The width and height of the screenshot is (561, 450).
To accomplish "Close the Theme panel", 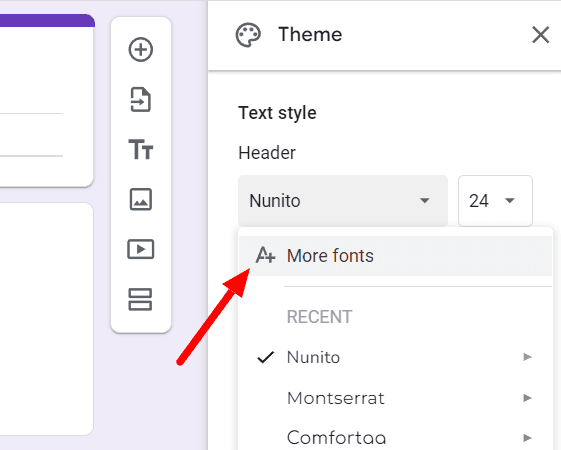I will click(x=540, y=35).
